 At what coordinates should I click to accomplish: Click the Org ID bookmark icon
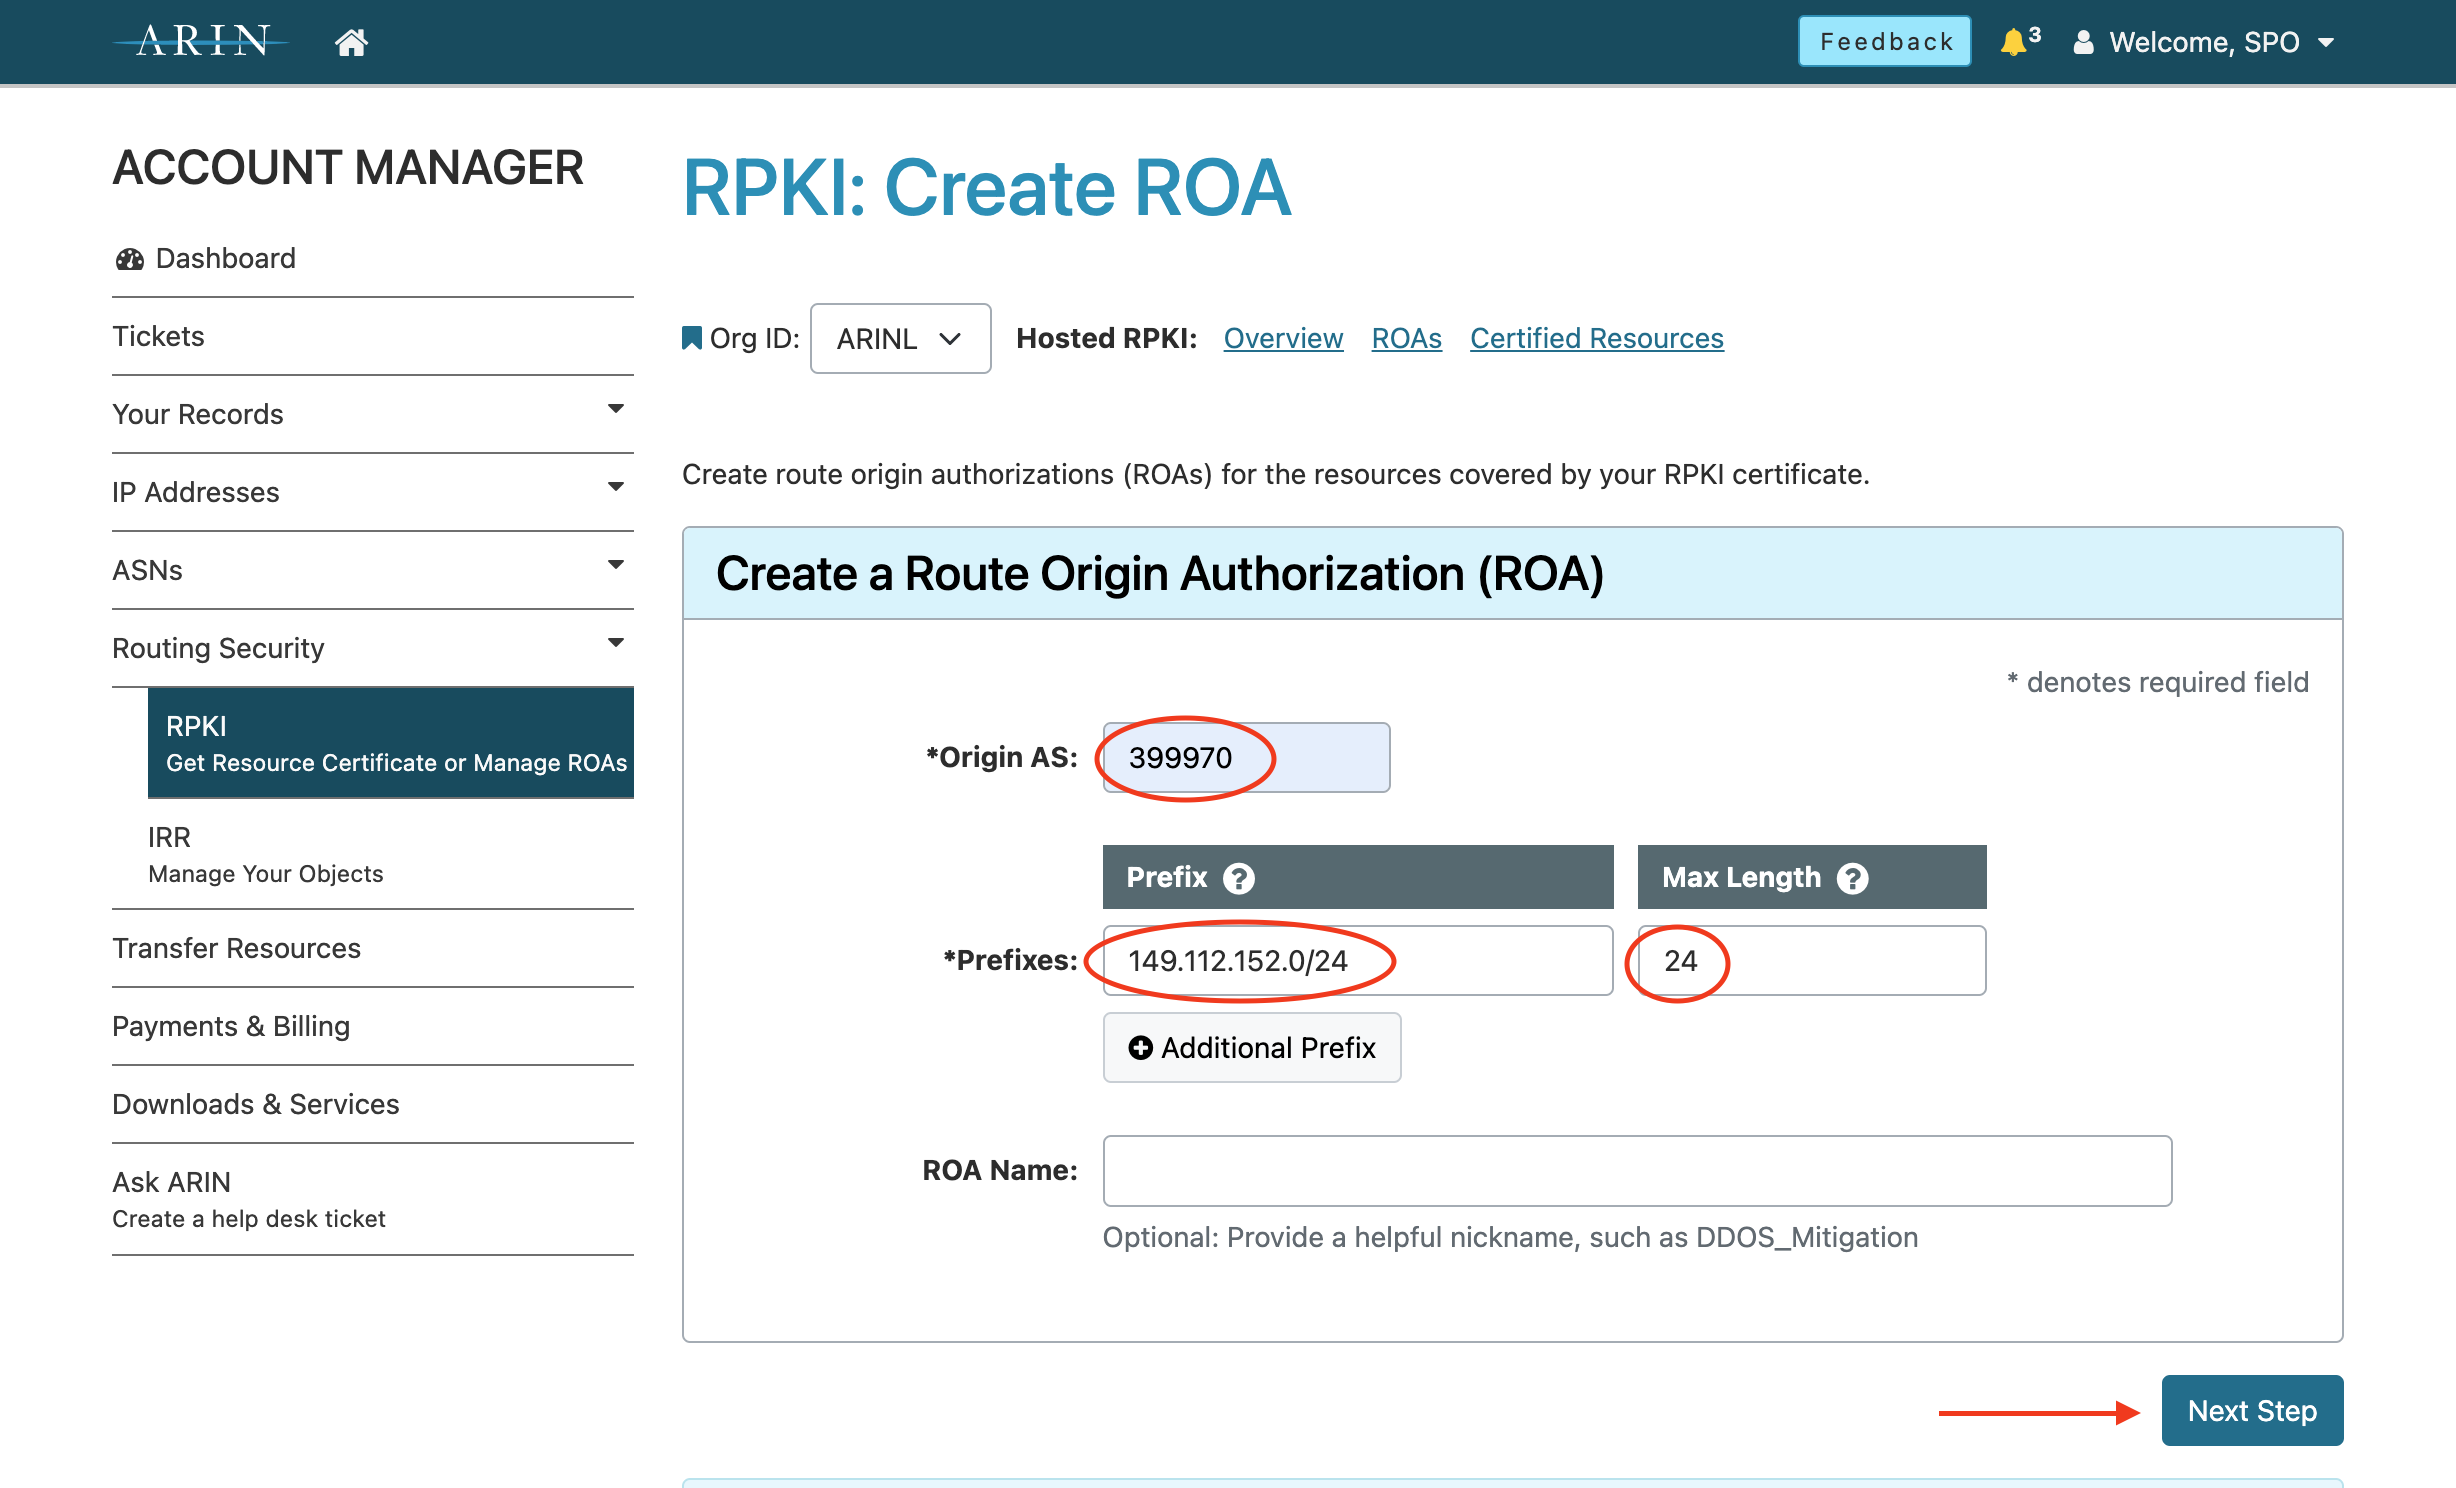click(x=691, y=338)
